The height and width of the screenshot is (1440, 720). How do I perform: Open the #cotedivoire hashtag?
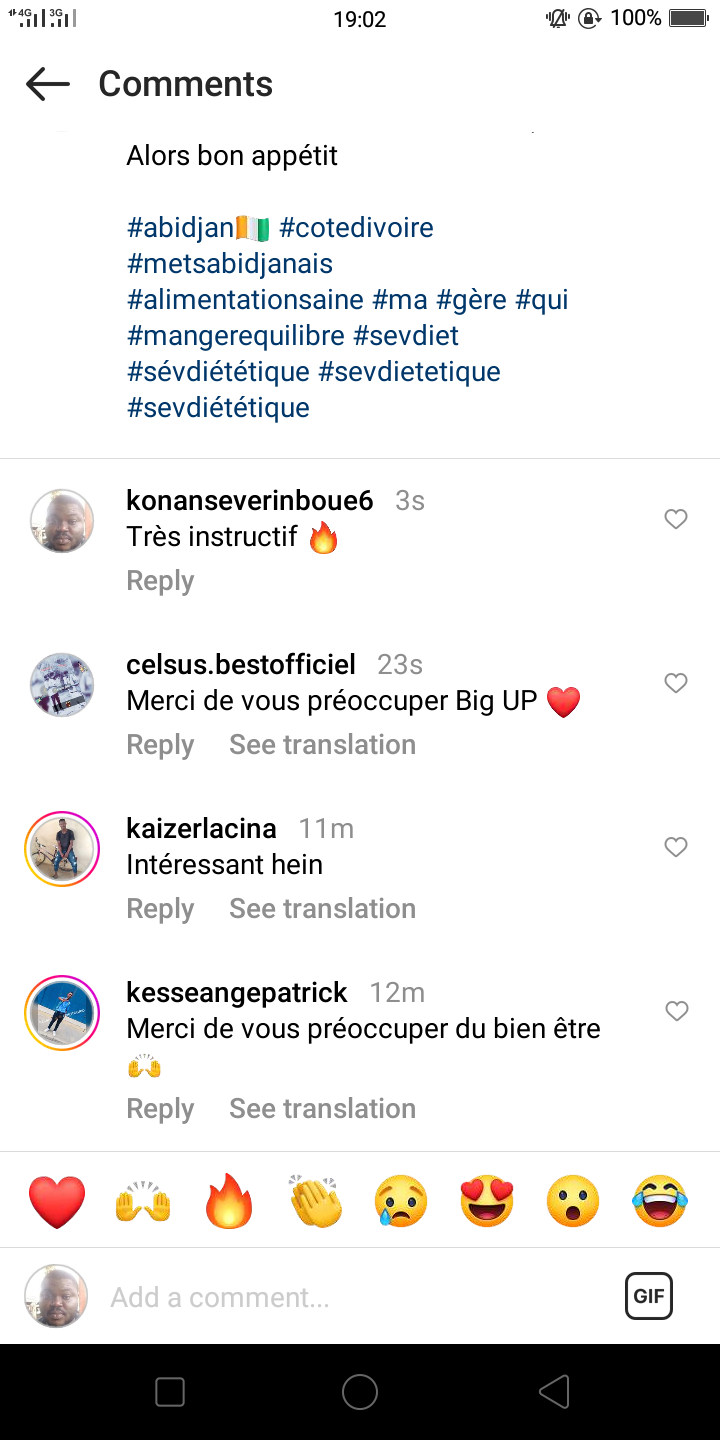[x=356, y=228]
